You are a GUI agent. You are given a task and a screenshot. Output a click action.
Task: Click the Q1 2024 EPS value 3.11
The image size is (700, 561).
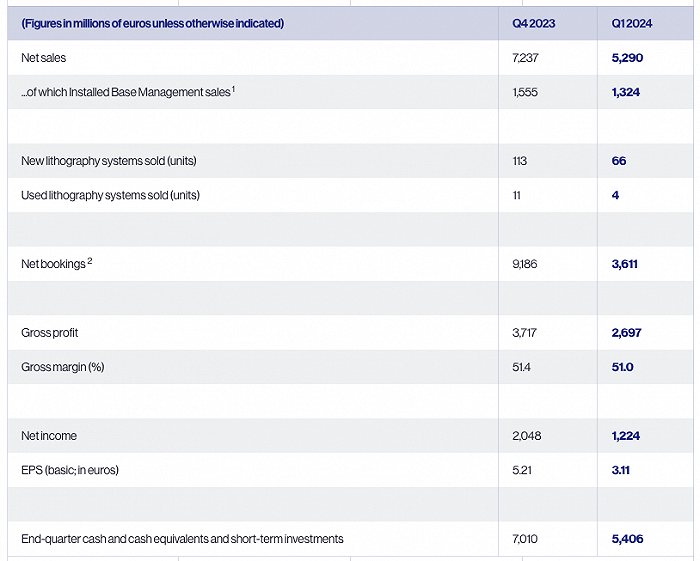pos(621,470)
